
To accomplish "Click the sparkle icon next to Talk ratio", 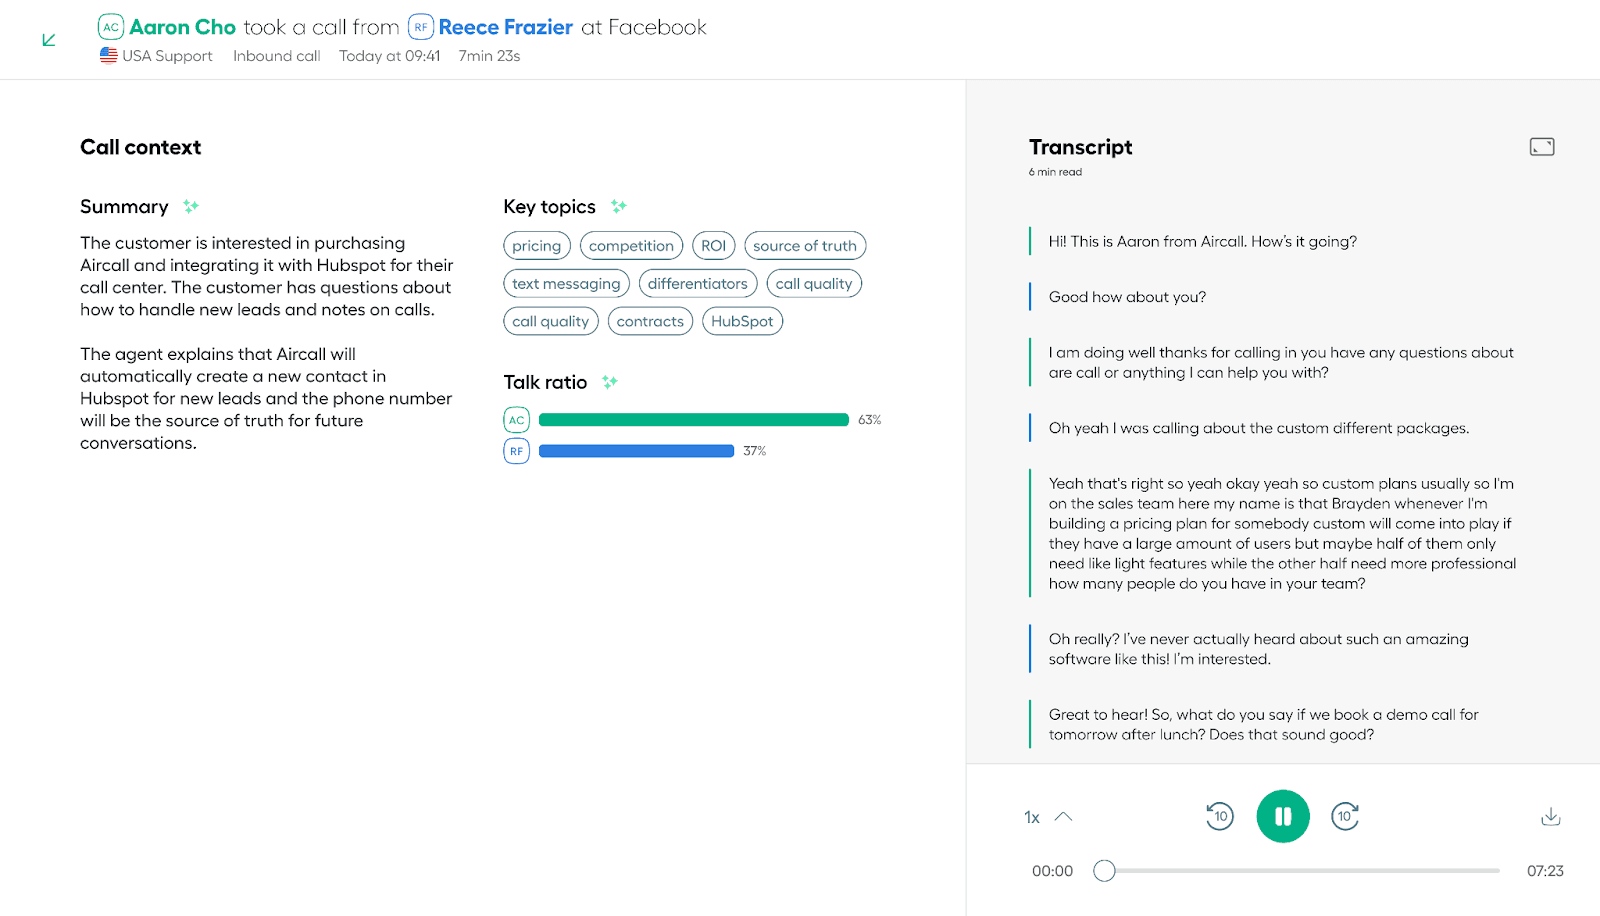I will [610, 382].
